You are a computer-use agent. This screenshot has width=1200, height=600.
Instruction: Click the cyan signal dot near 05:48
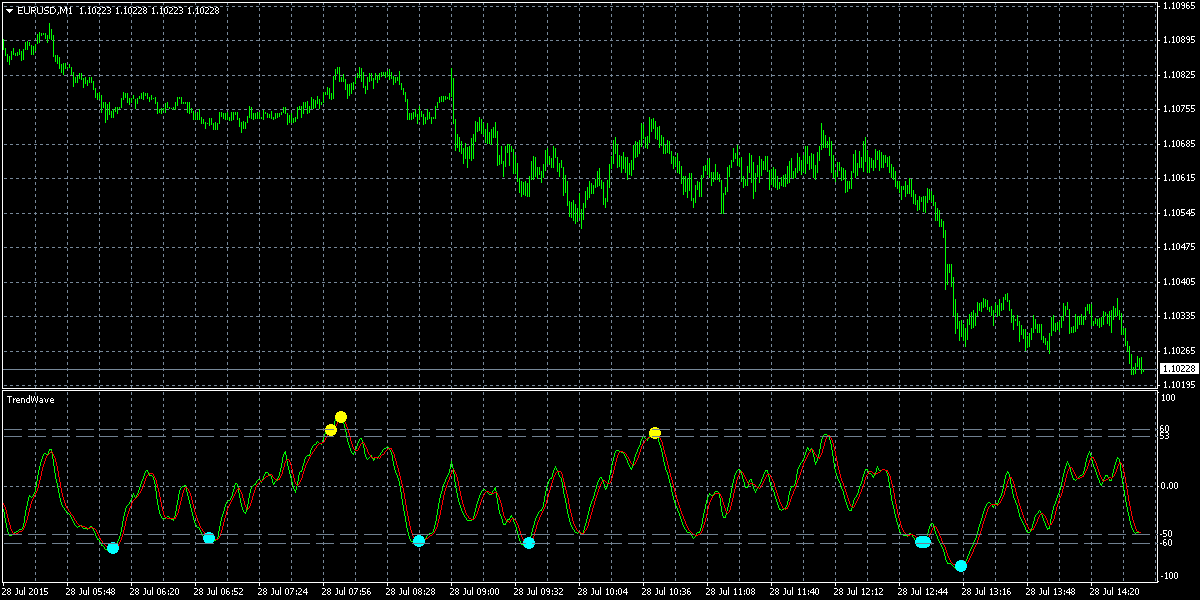[x=113, y=548]
